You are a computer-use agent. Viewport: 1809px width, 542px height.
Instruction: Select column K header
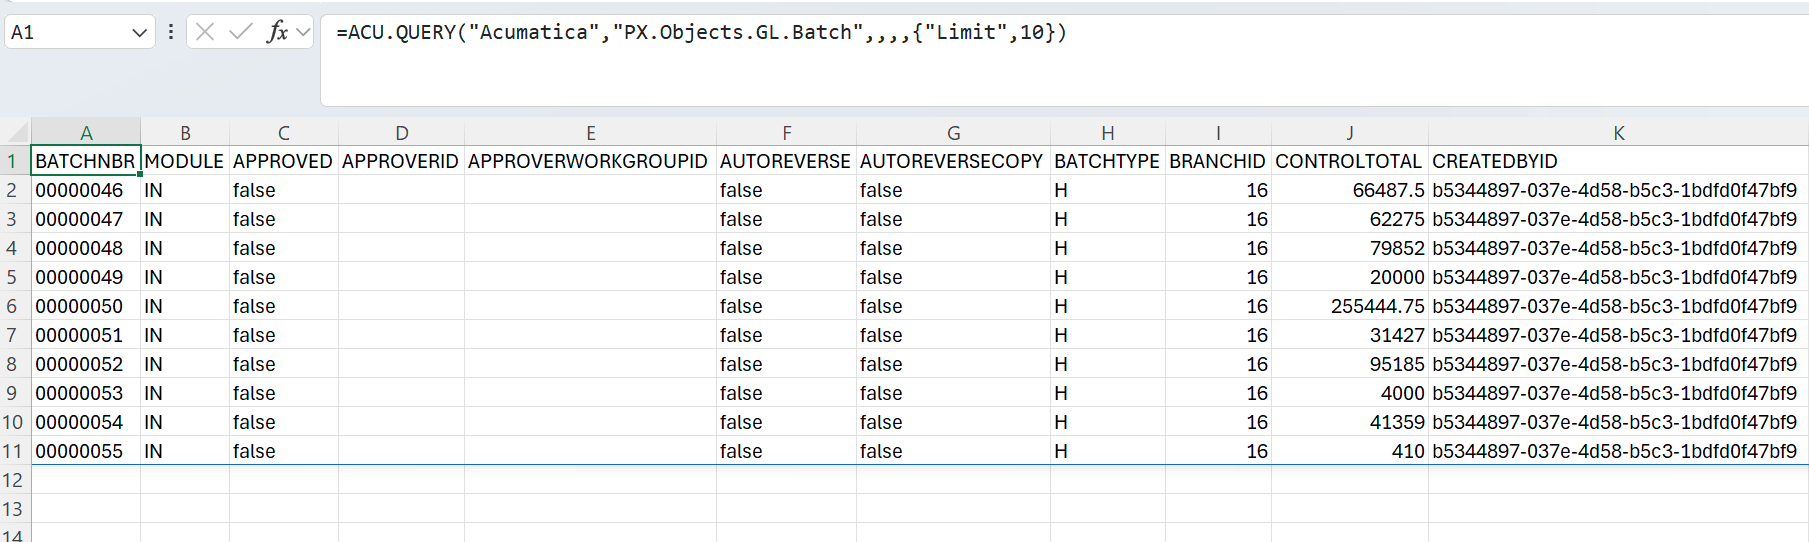click(1618, 133)
